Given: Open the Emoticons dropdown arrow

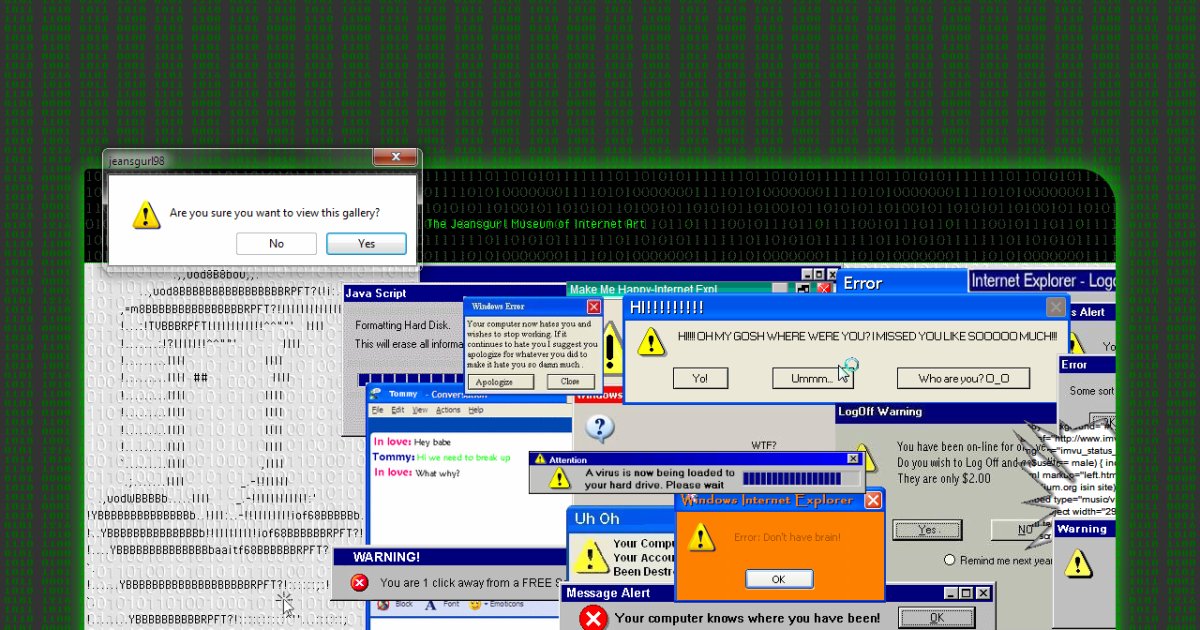Looking at the screenshot, I should pyautogui.click(x=487, y=604).
